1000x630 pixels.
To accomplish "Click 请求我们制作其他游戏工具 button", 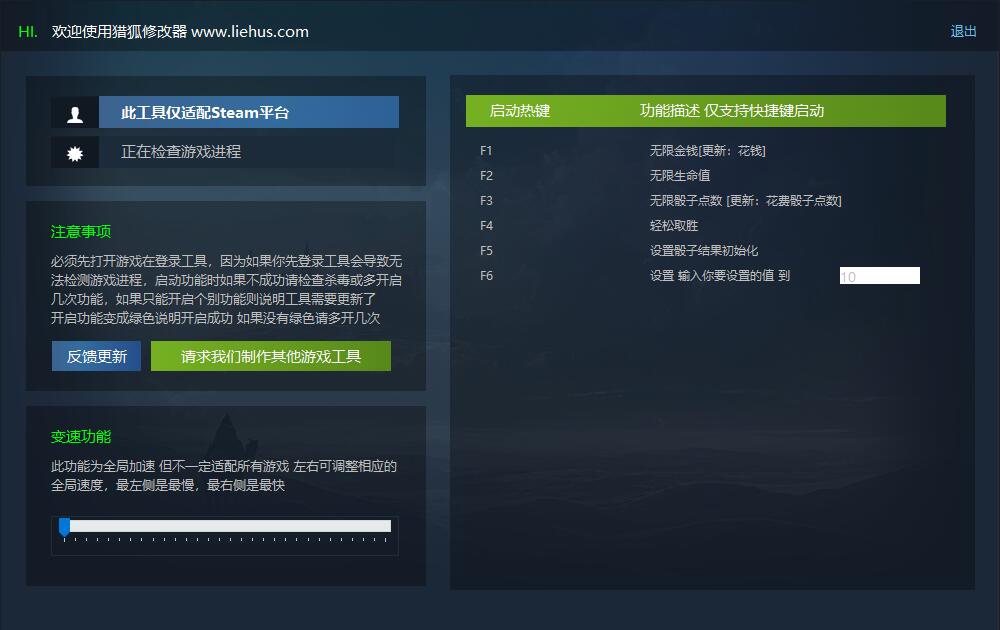I will 270,356.
